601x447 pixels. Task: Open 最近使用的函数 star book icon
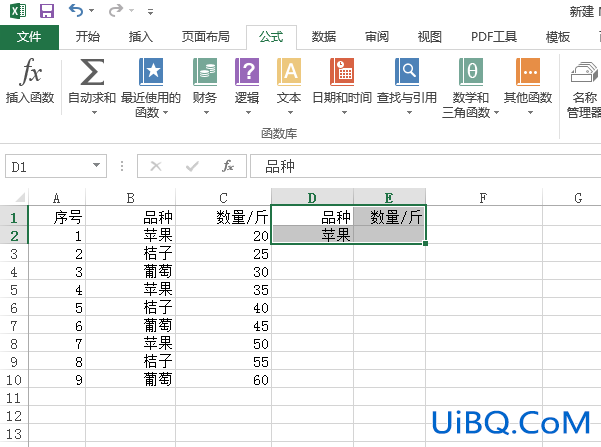click(x=151, y=72)
